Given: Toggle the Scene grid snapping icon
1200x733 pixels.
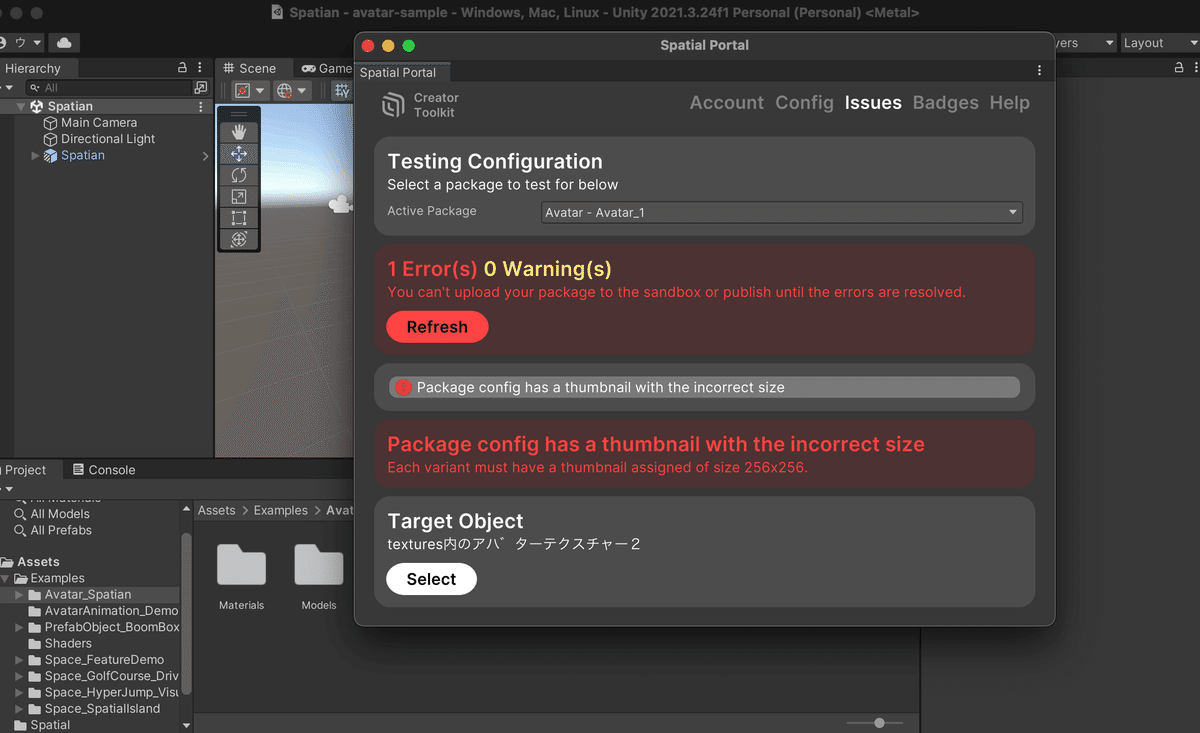Looking at the screenshot, I should 342,91.
